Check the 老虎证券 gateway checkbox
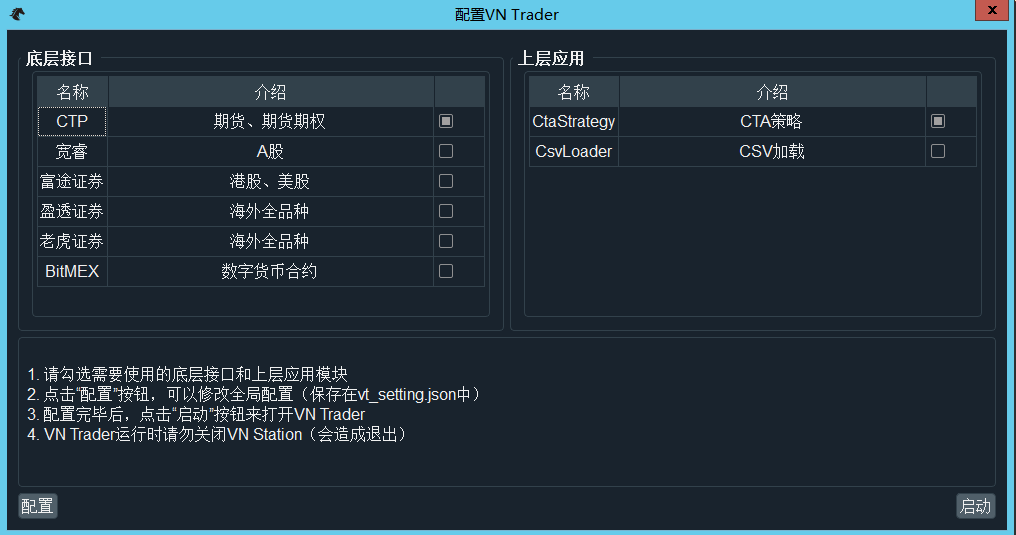Viewport: 1016px width, 535px height. 446,241
